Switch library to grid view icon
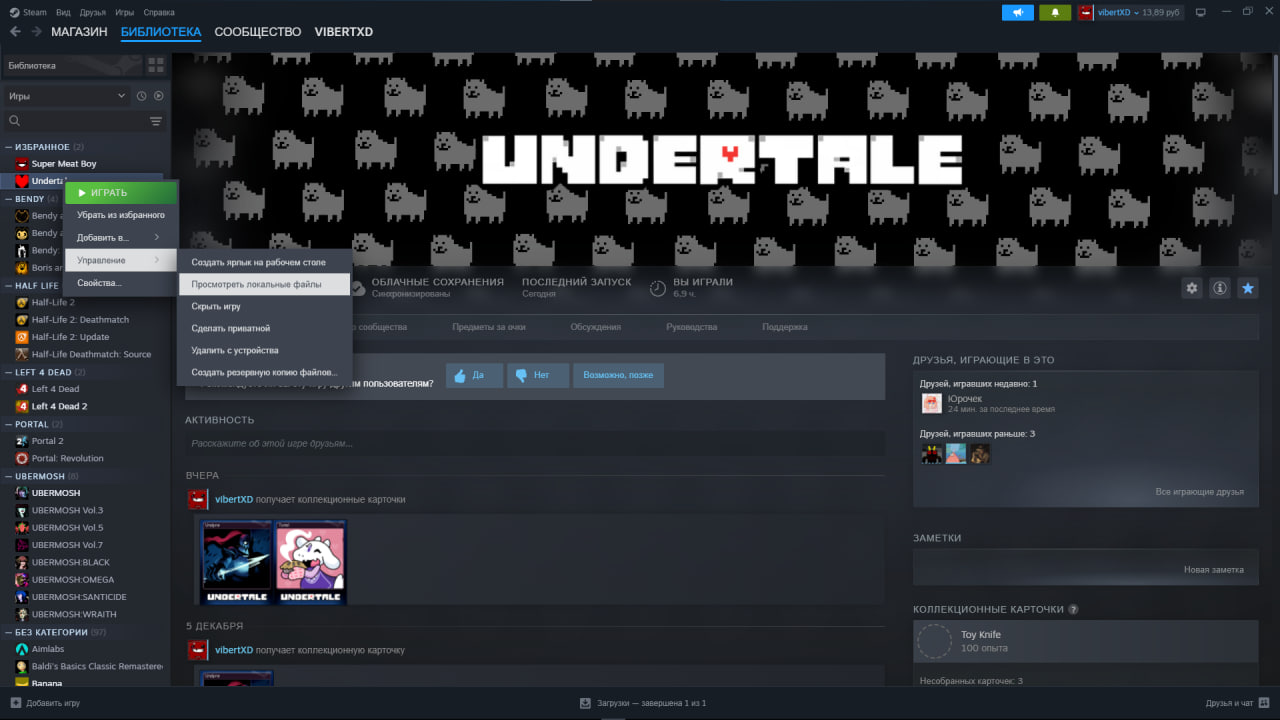The image size is (1280, 720). [x=156, y=66]
